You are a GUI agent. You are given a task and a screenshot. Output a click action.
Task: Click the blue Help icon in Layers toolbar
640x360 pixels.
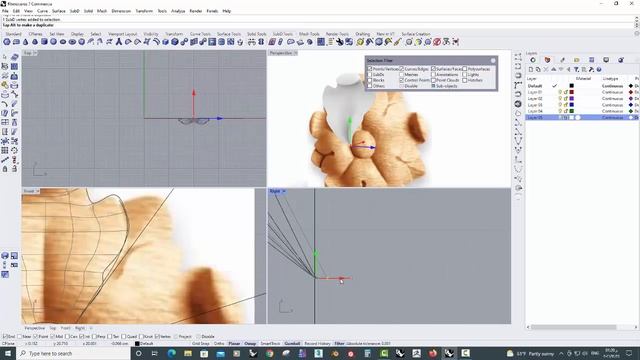pos(599,69)
